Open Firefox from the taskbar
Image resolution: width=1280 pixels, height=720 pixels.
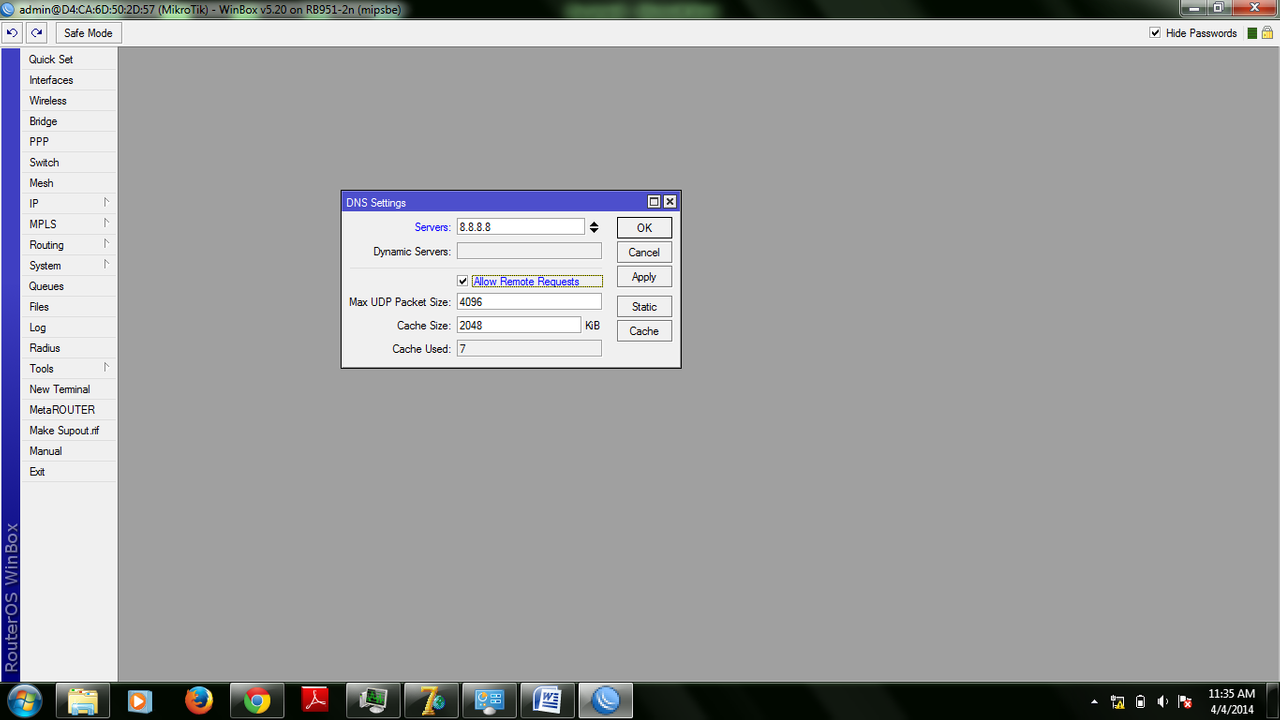pos(199,702)
